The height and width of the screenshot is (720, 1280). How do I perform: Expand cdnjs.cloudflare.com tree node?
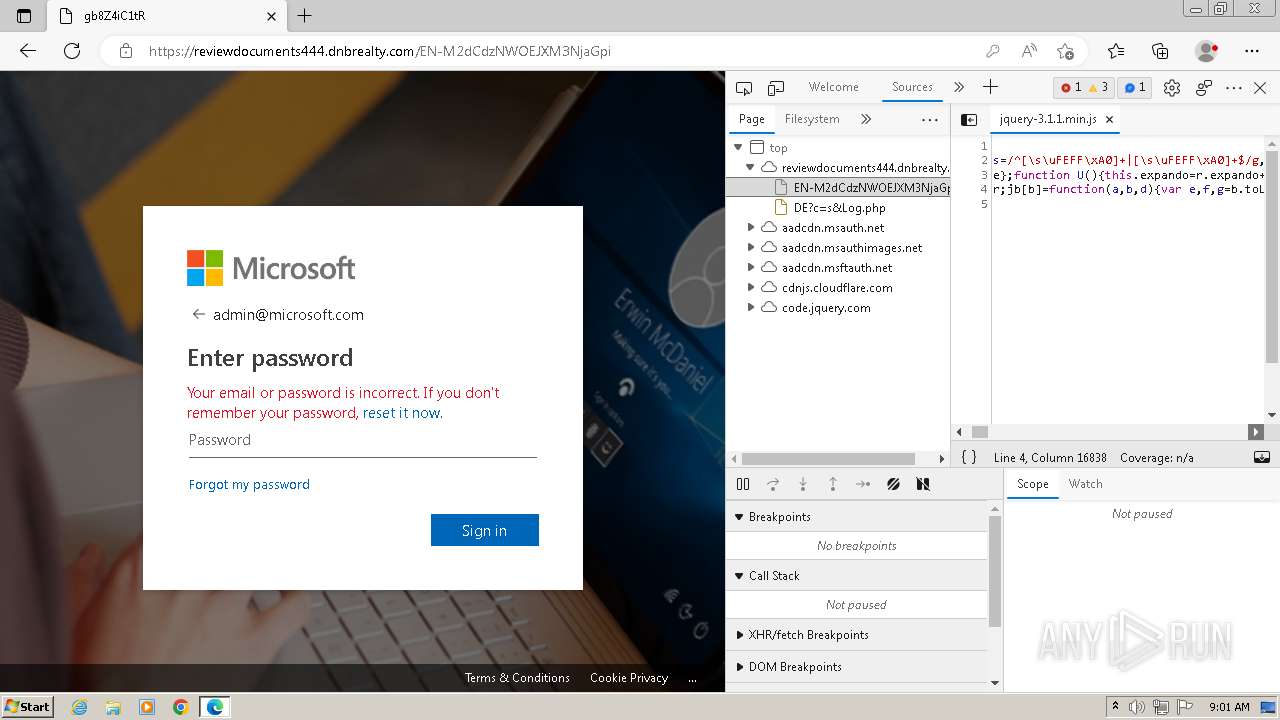click(x=751, y=288)
